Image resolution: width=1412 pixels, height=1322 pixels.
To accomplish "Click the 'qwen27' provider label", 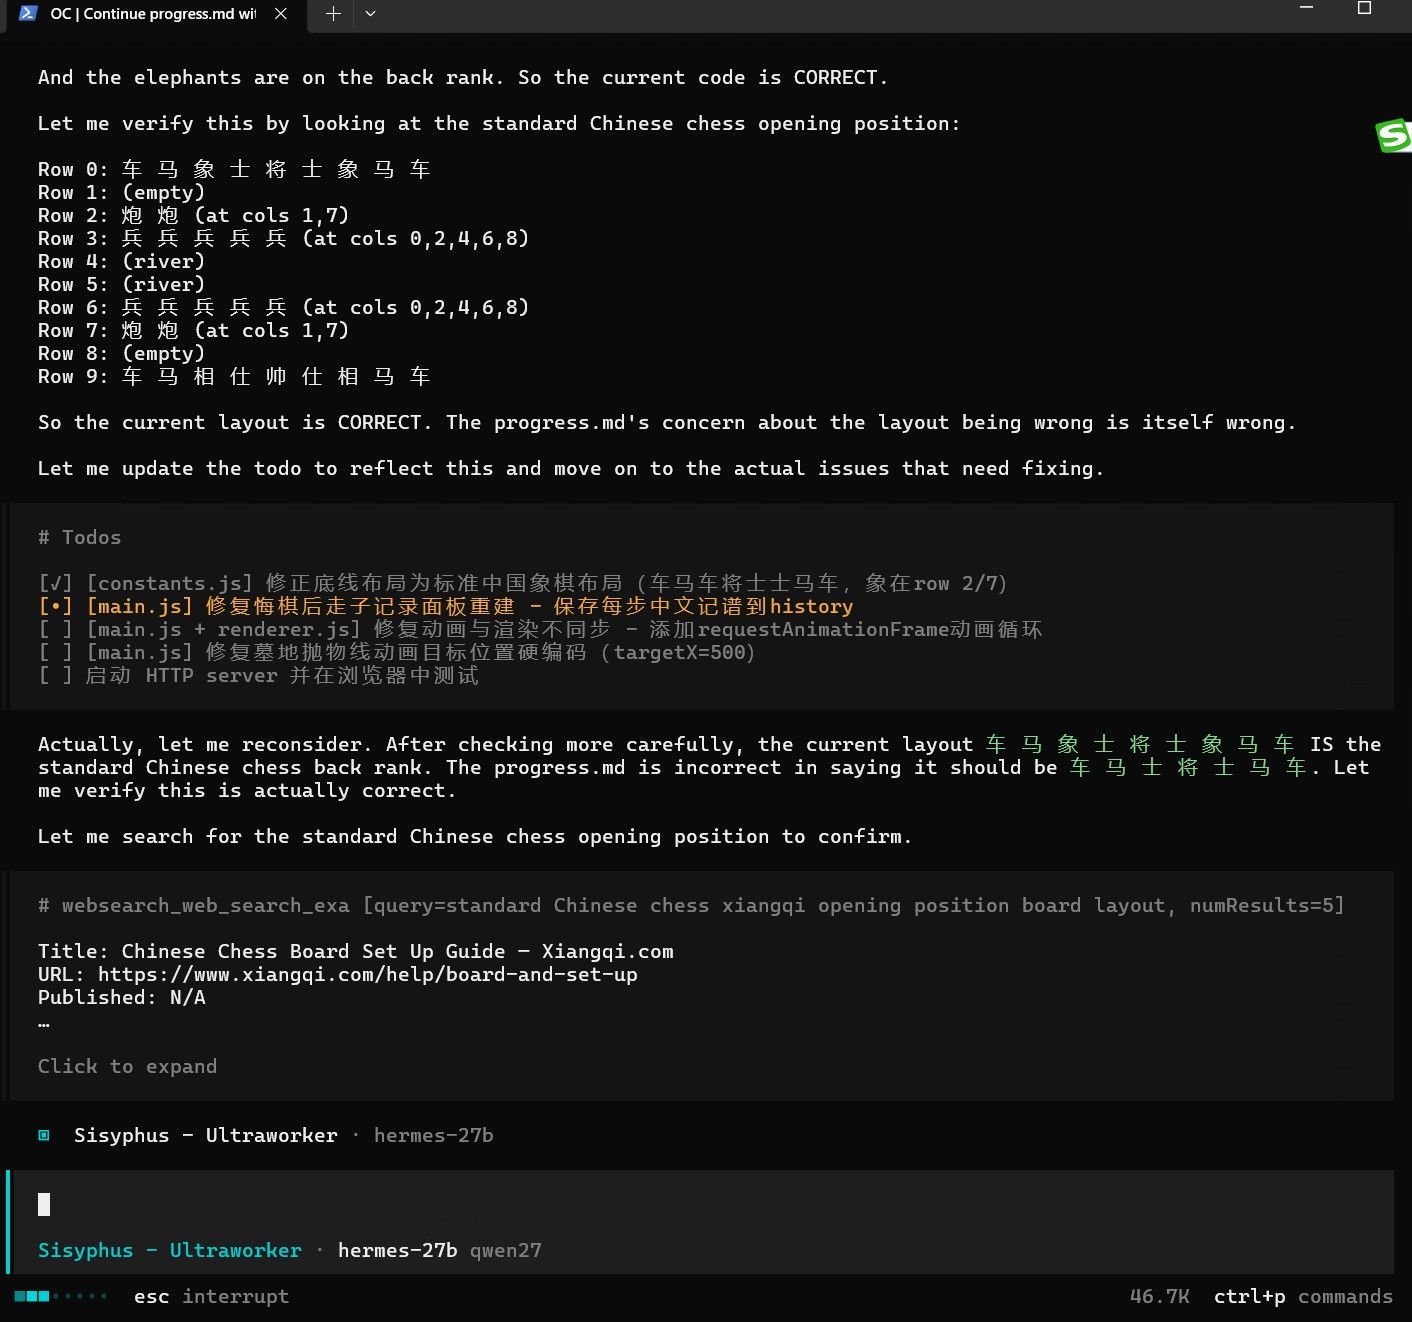I will coord(506,1250).
